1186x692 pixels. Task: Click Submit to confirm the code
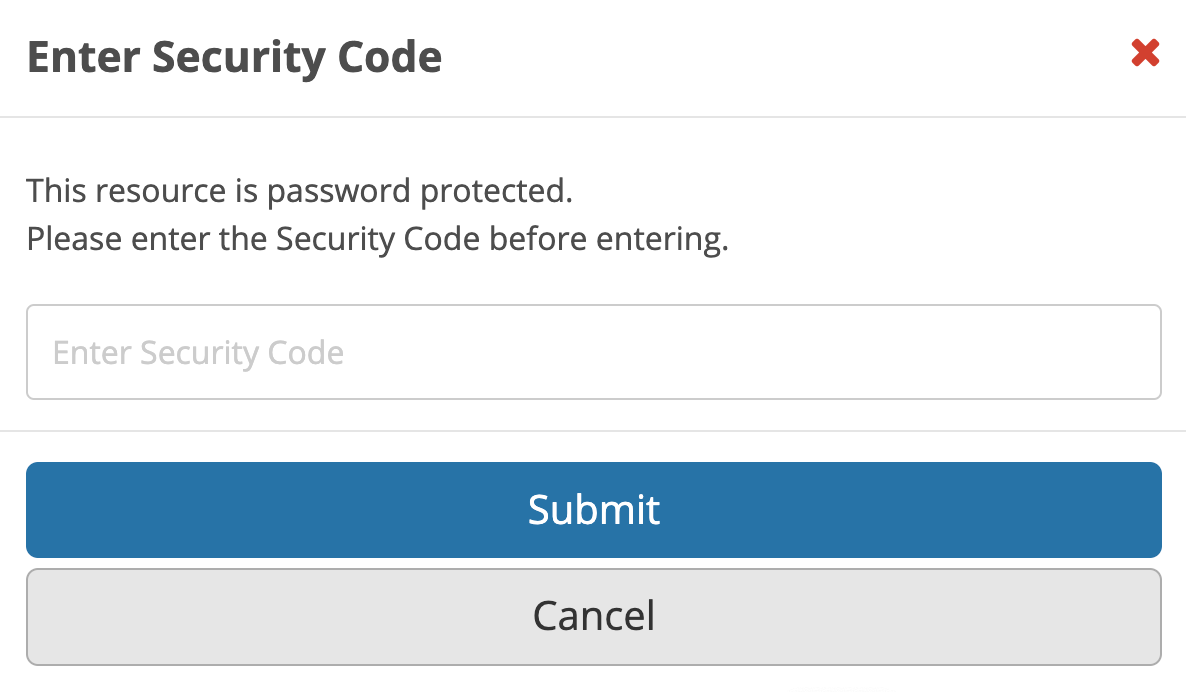click(x=593, y=510)
